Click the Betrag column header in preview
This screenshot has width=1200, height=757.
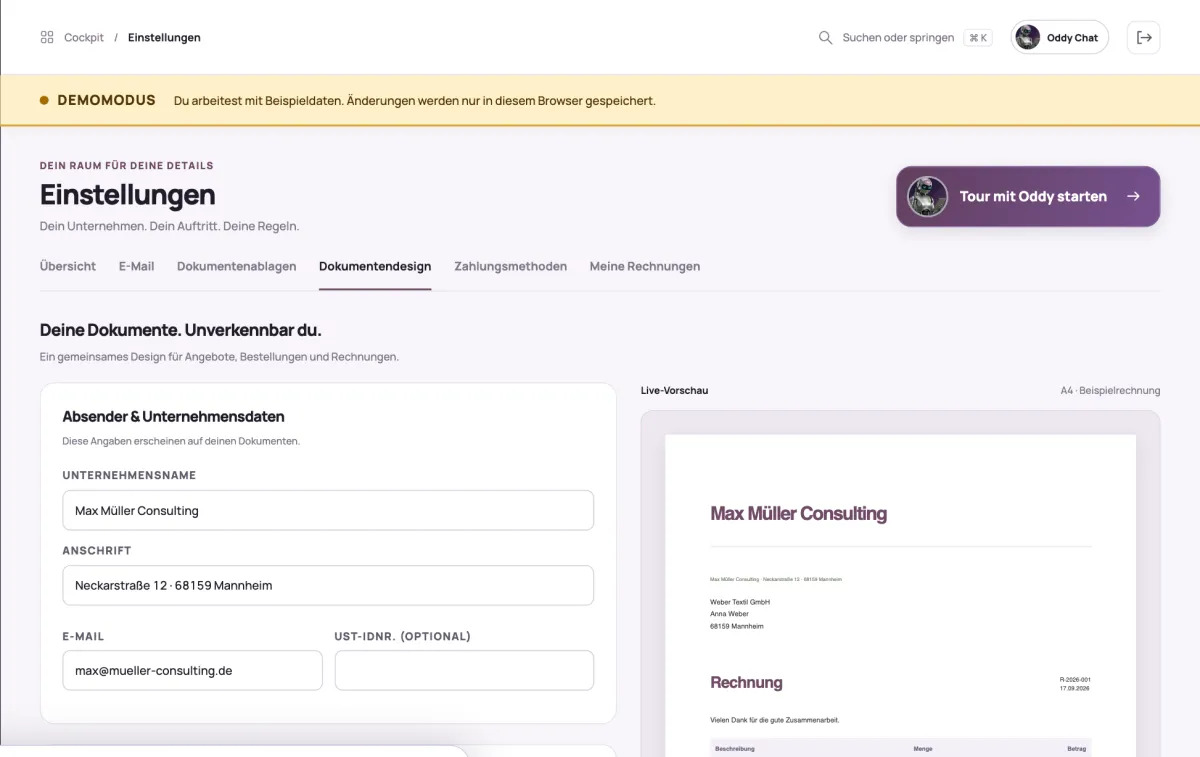click(1076, 748)
